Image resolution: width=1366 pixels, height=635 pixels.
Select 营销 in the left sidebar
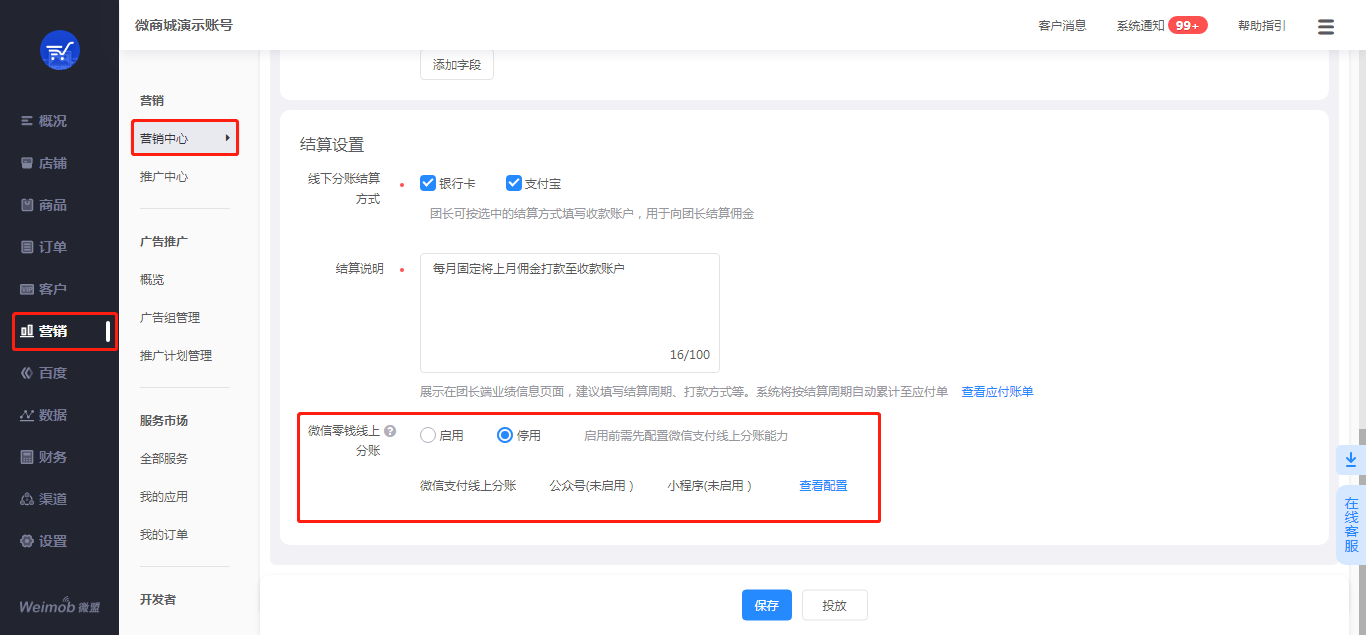[x=44, y=331]
